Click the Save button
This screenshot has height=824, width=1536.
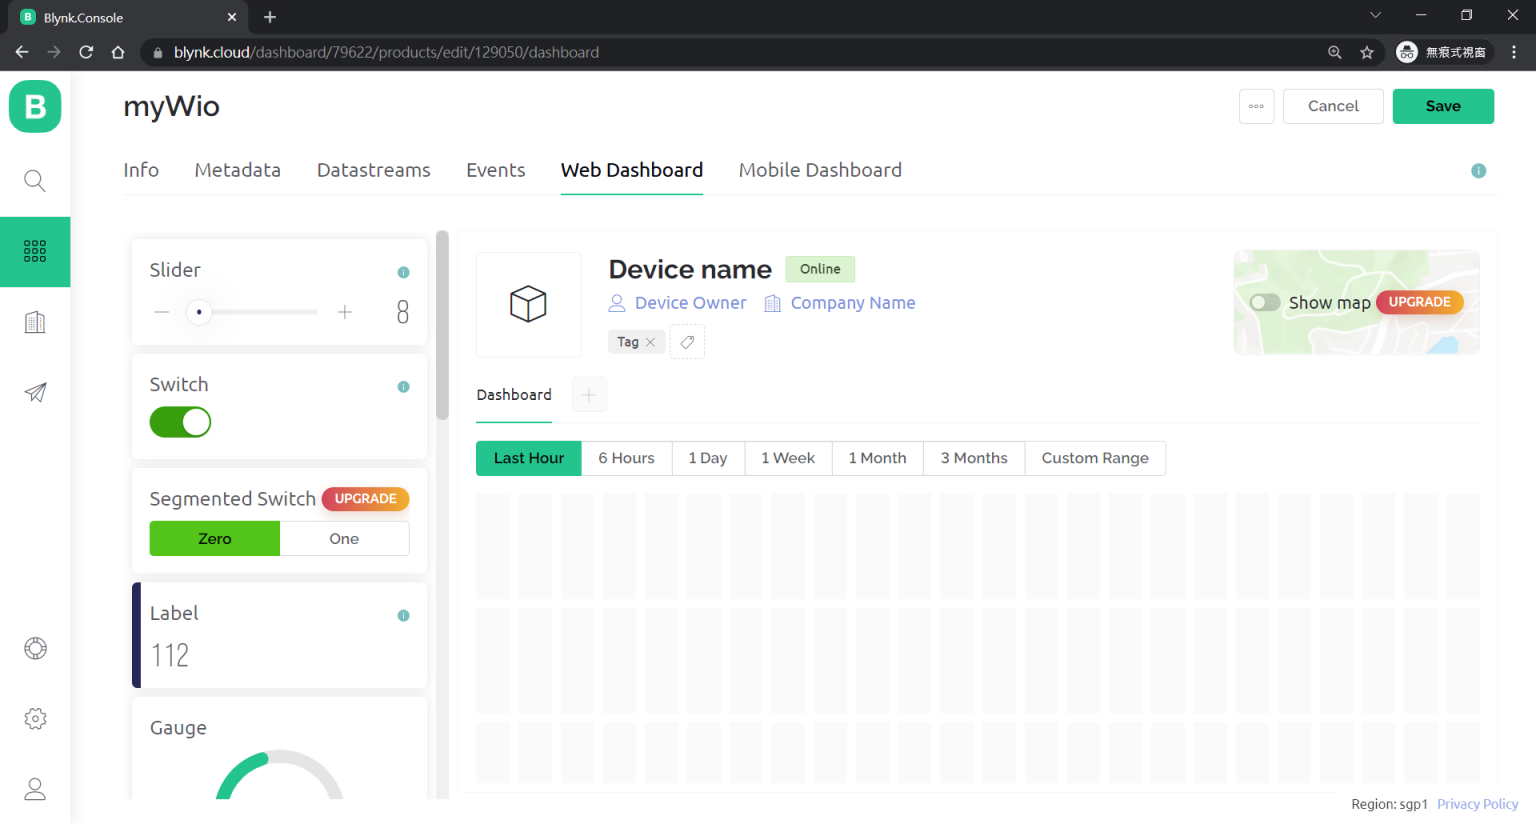tap(1443, 106)
